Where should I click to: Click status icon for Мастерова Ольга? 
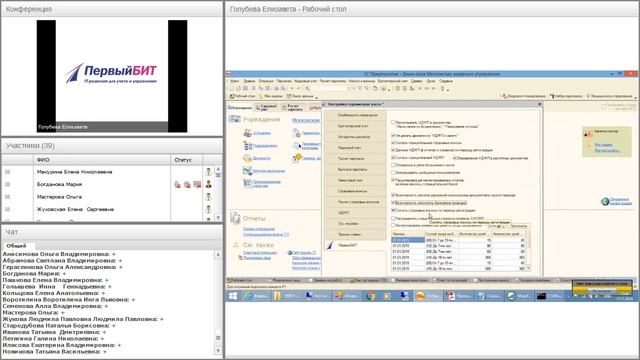209,197
